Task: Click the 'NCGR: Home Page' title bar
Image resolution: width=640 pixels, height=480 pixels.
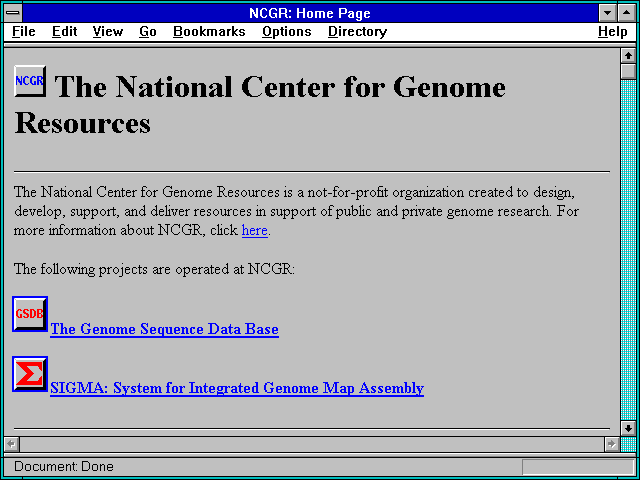Action: click(x=310, y=13)
